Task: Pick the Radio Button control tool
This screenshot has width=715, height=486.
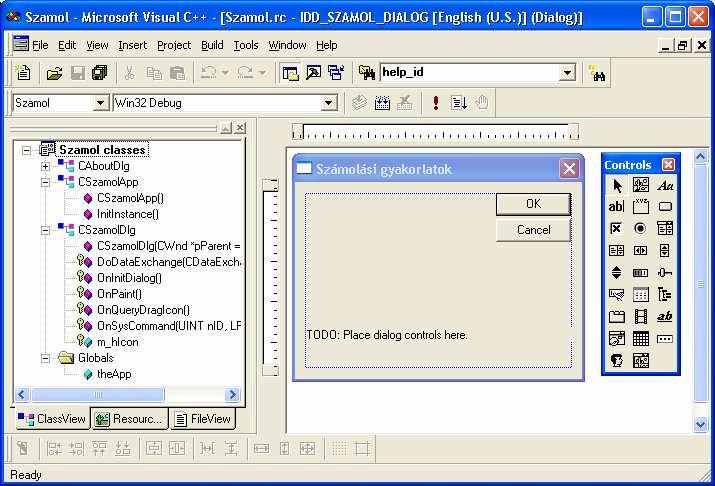Action: [x=641, y=228]
